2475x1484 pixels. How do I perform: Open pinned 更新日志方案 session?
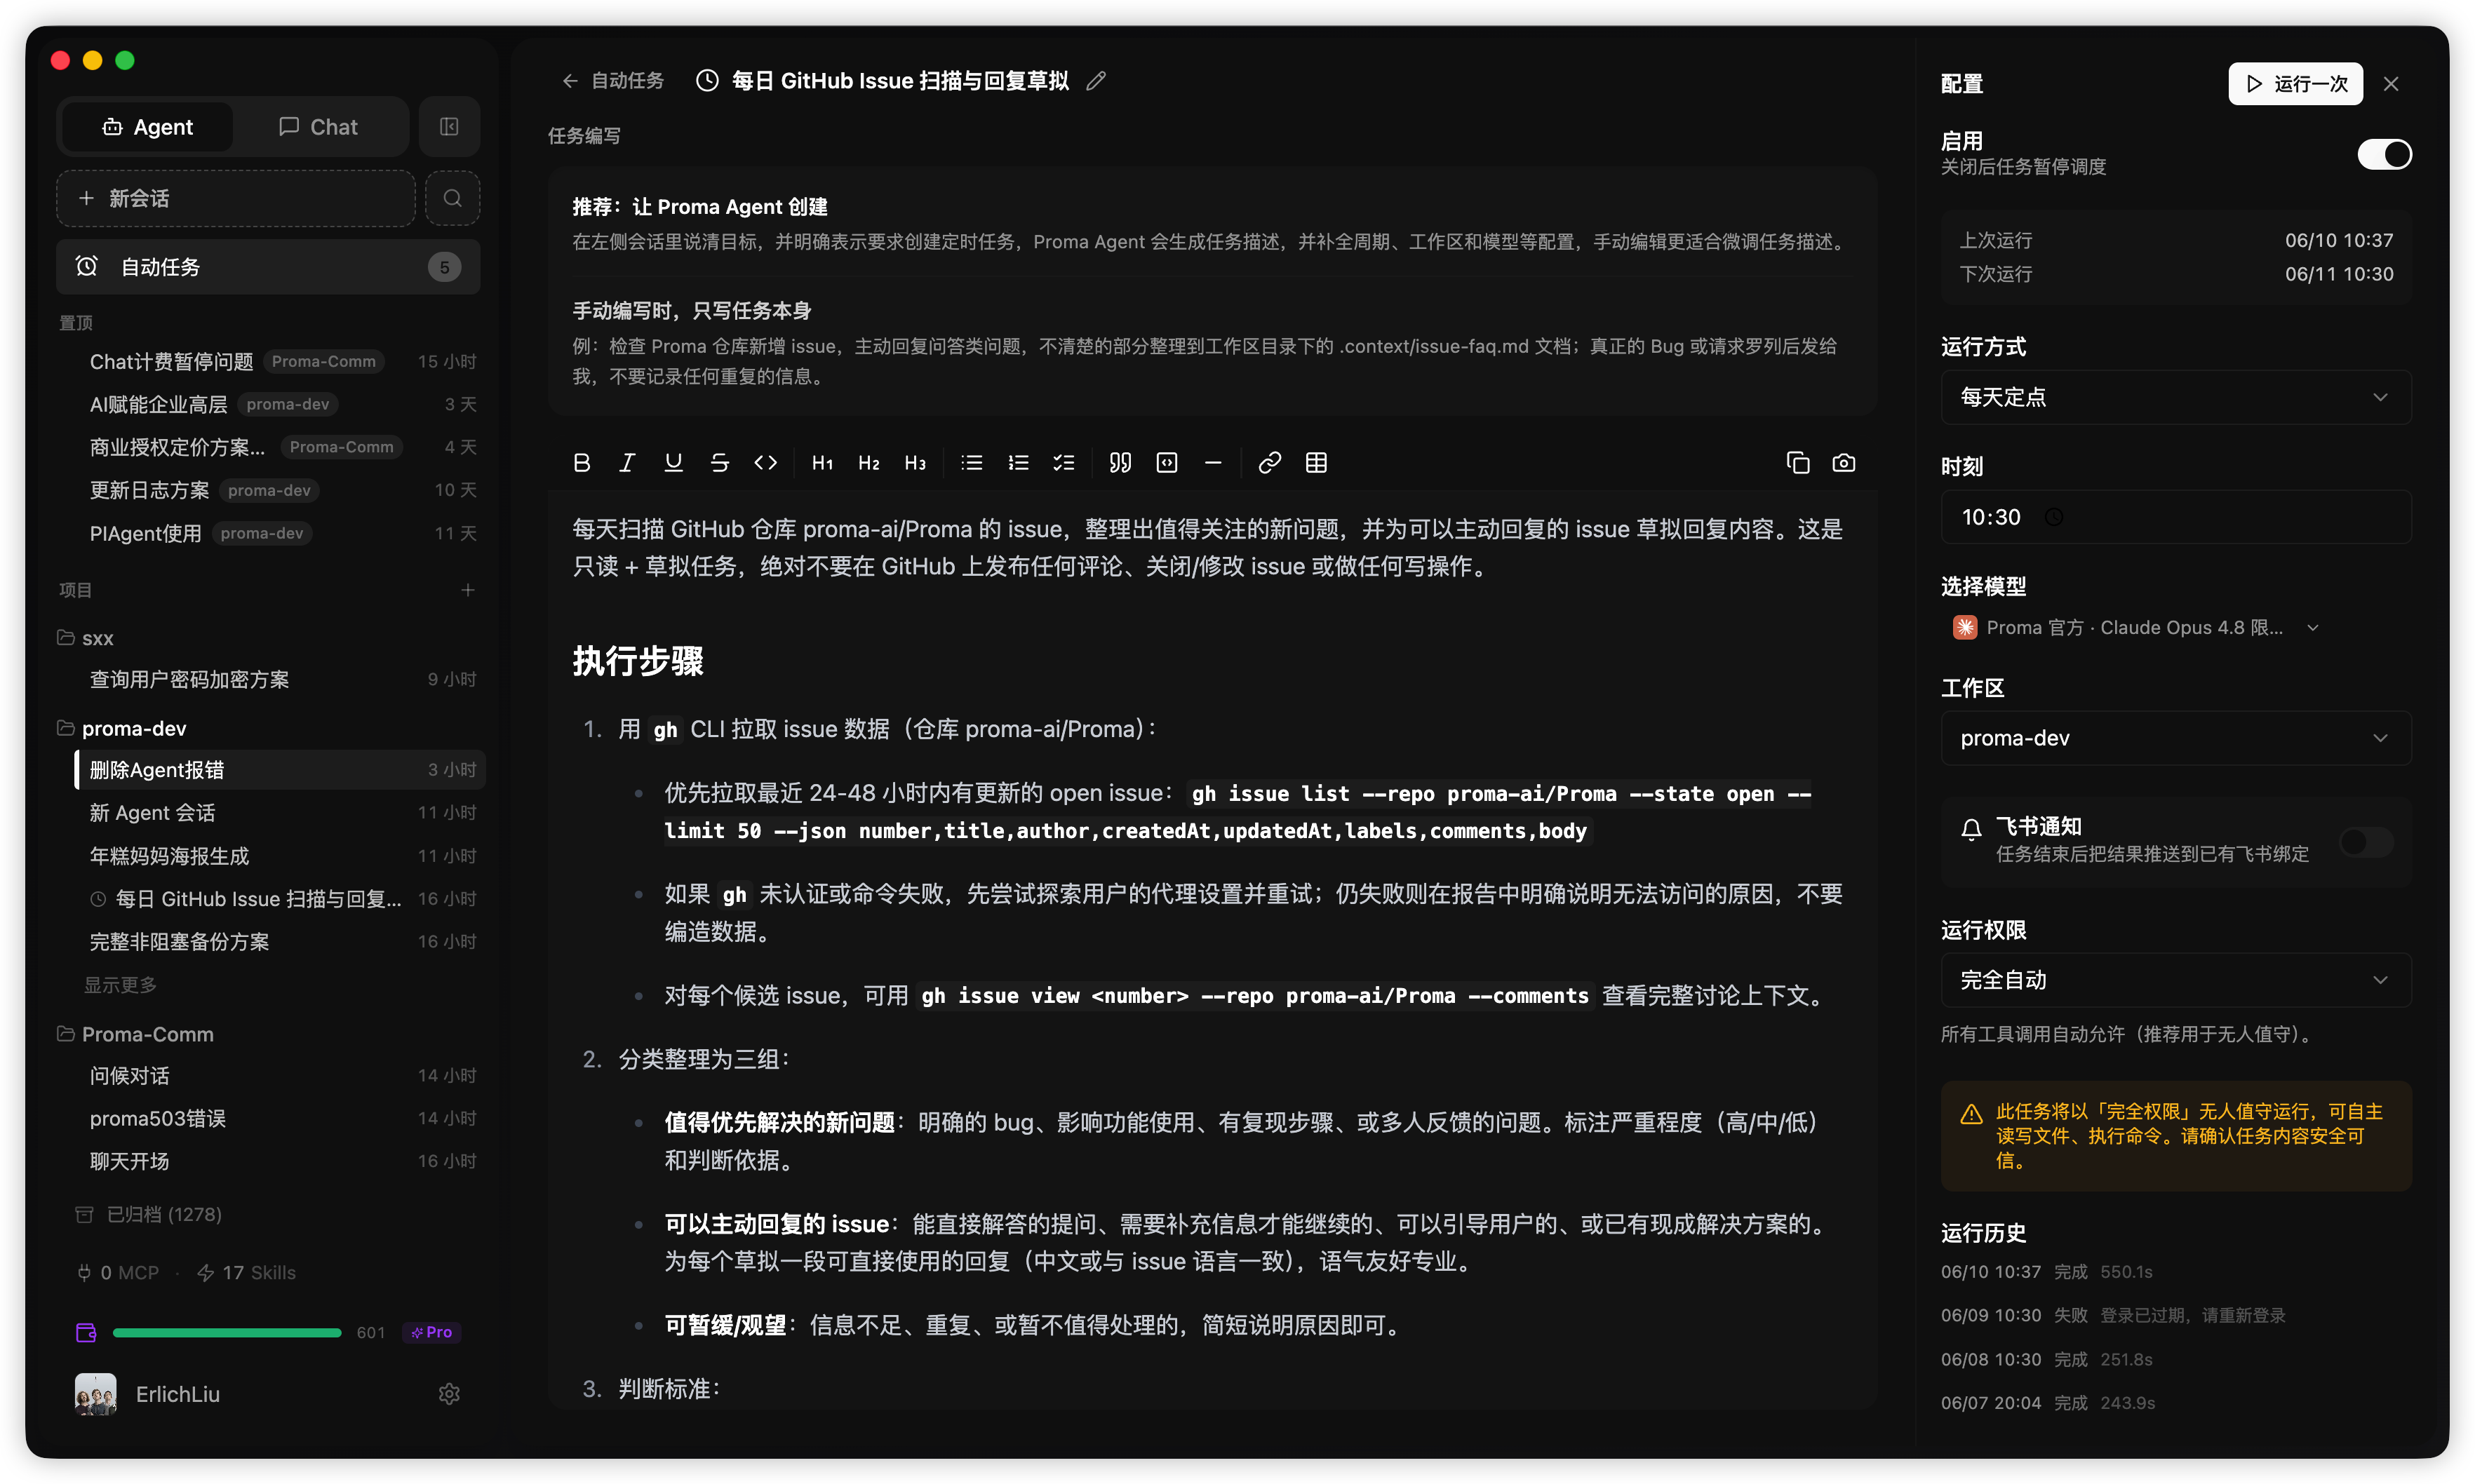280,490
